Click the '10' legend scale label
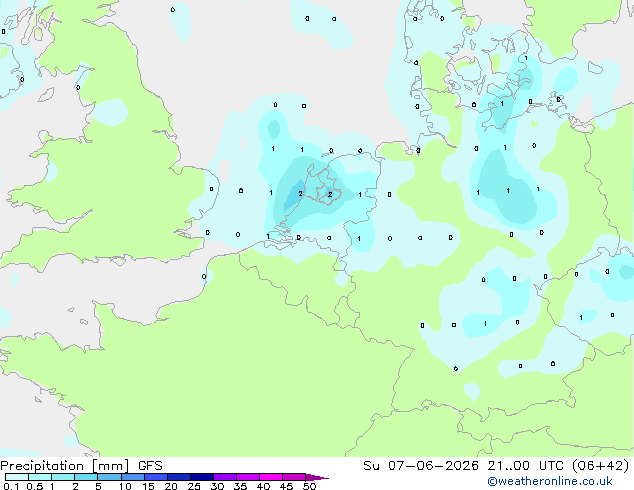 click(x=125, y=486)
